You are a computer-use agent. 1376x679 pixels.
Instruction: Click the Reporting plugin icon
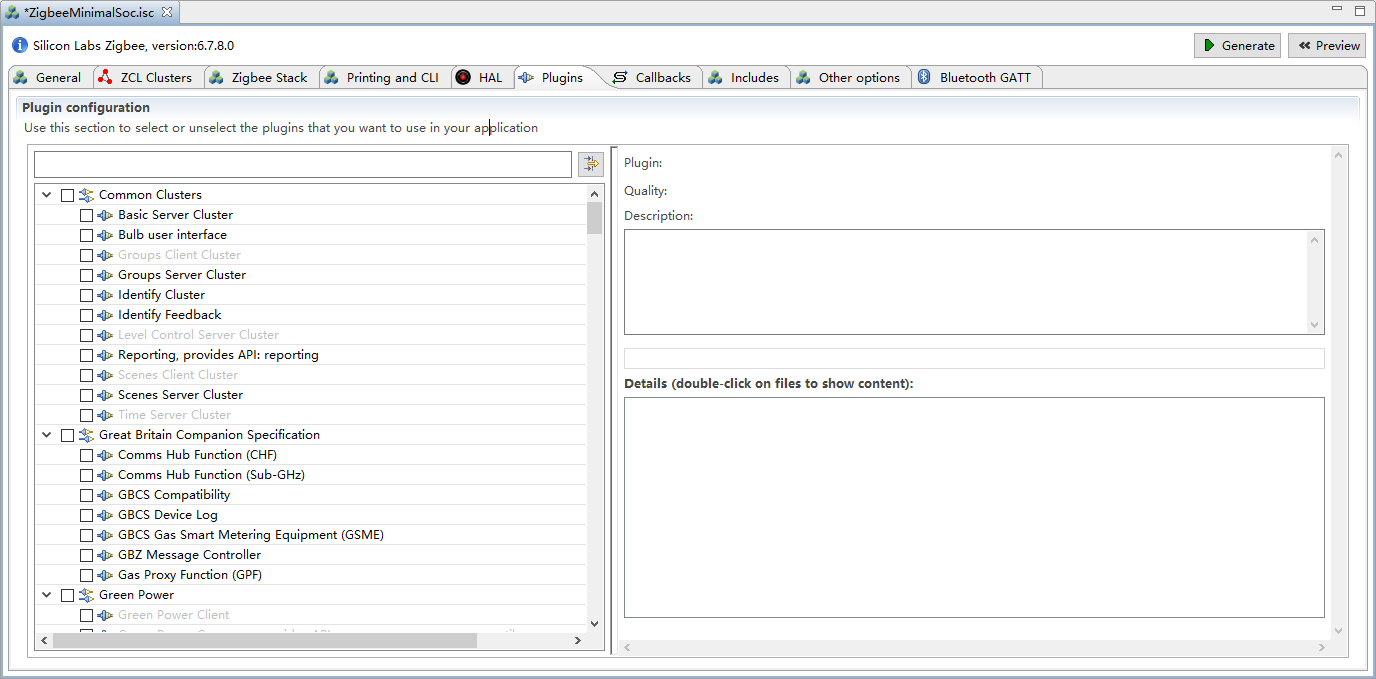(105, 355)
